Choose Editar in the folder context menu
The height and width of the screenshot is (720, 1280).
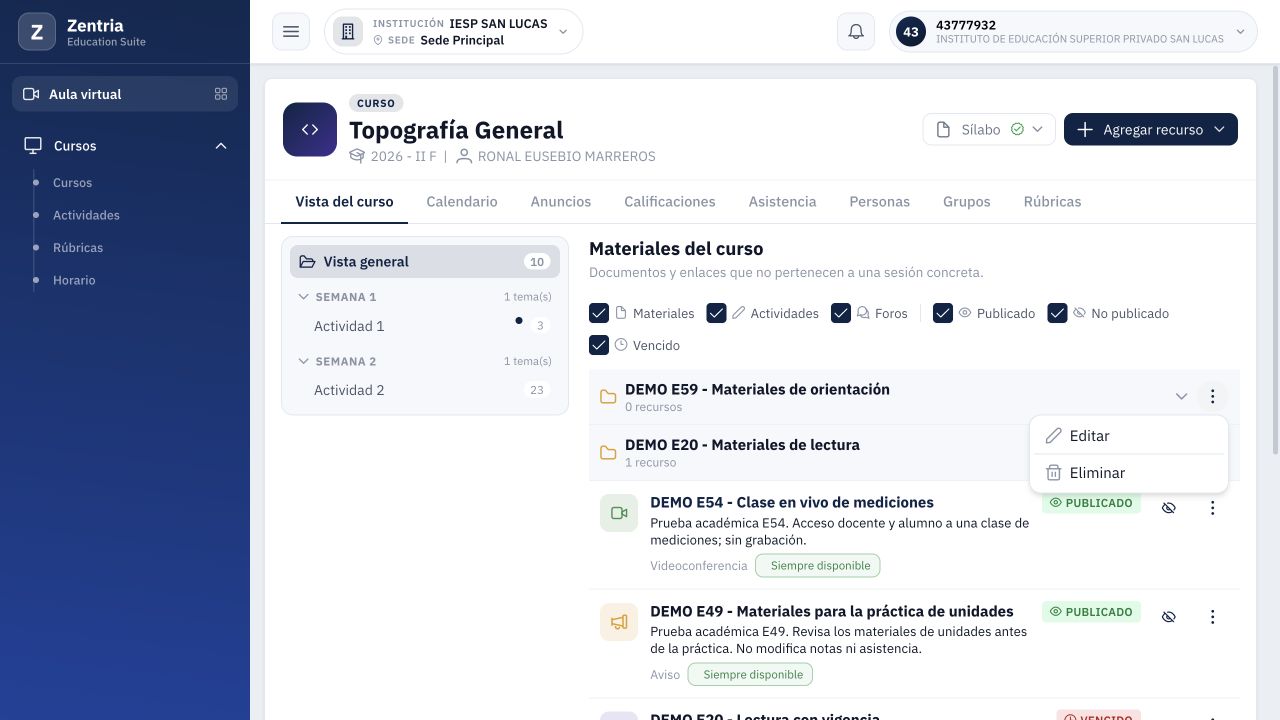(x=1128, y=436)
